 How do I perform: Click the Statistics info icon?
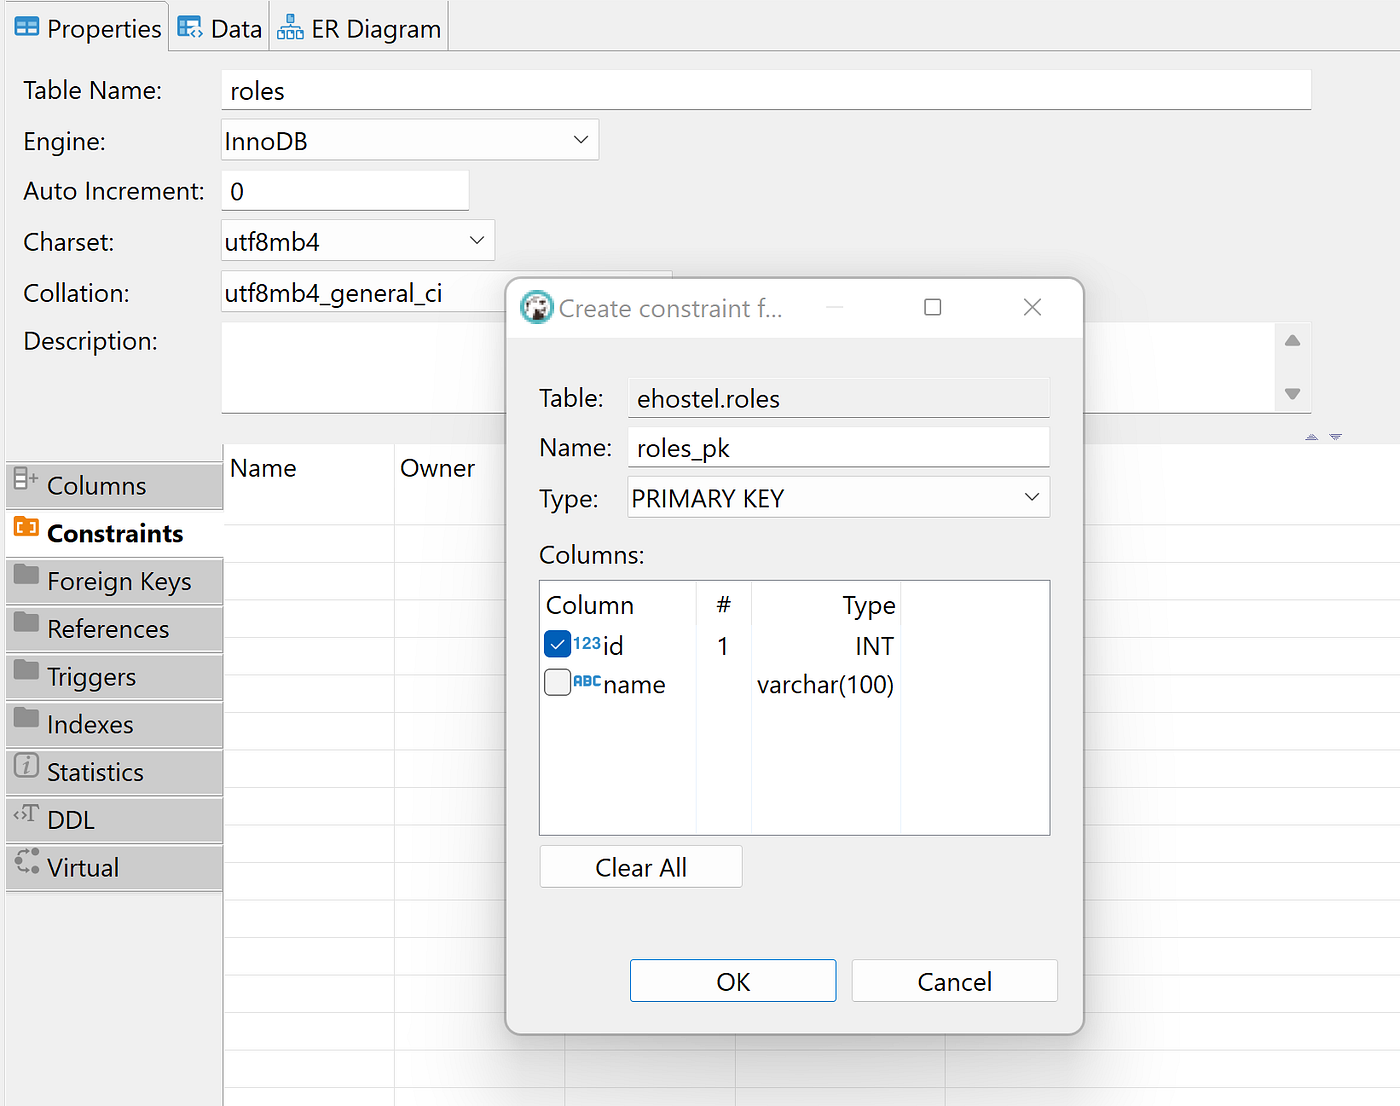coord(24,766)
